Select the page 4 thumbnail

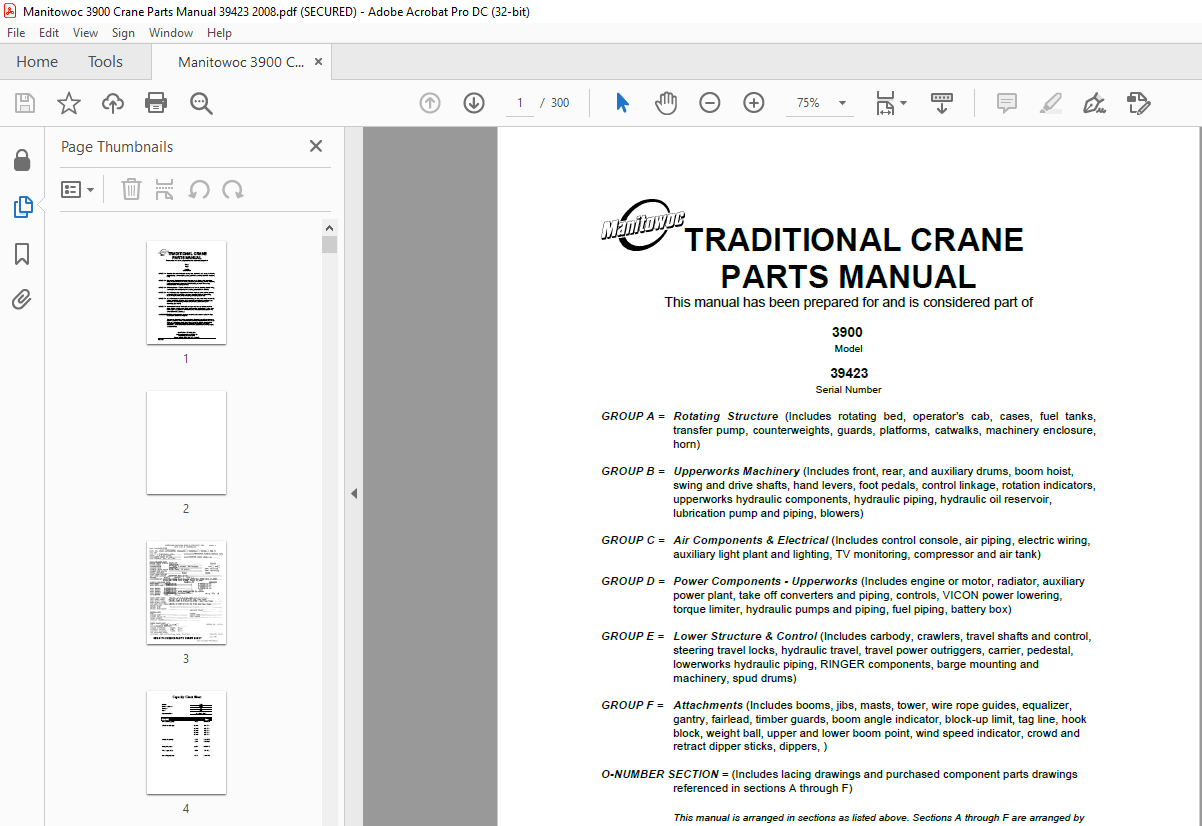pyautogui.click(x=186, y=742)
